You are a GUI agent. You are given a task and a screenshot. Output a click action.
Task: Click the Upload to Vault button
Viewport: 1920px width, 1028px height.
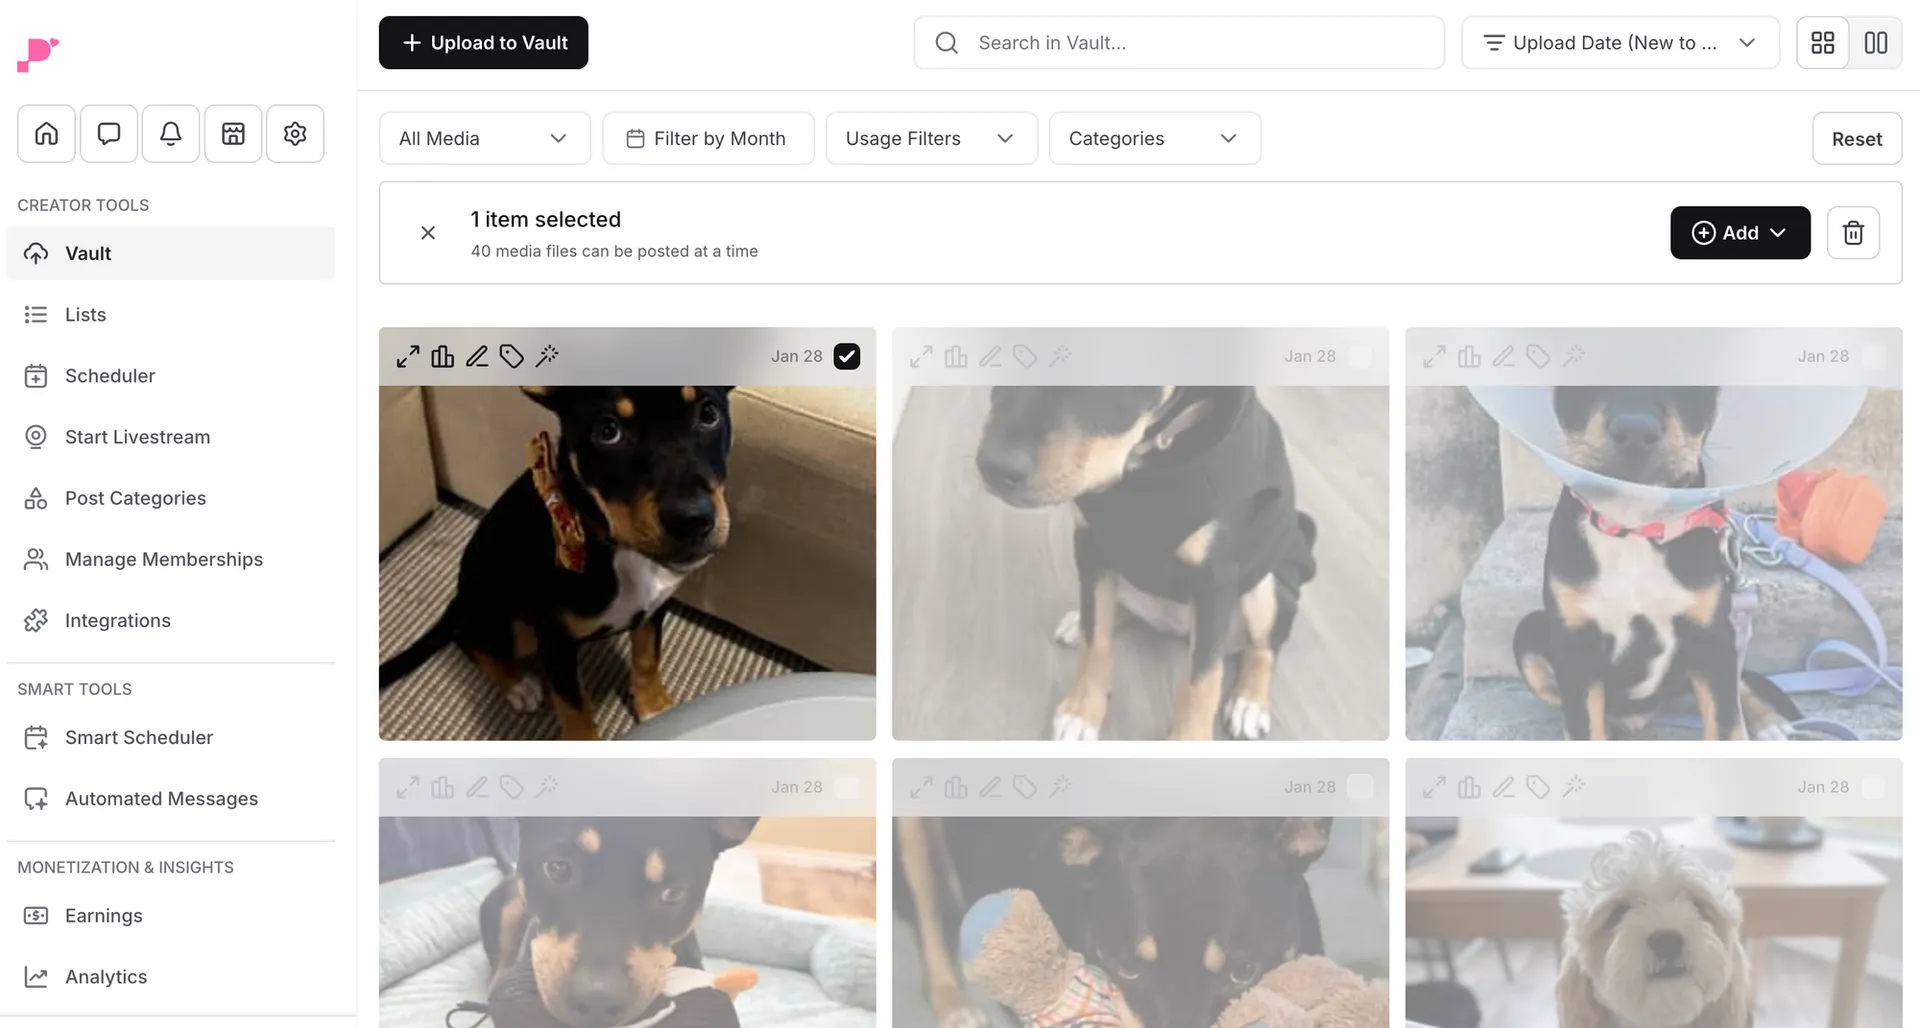coord(483,43)
